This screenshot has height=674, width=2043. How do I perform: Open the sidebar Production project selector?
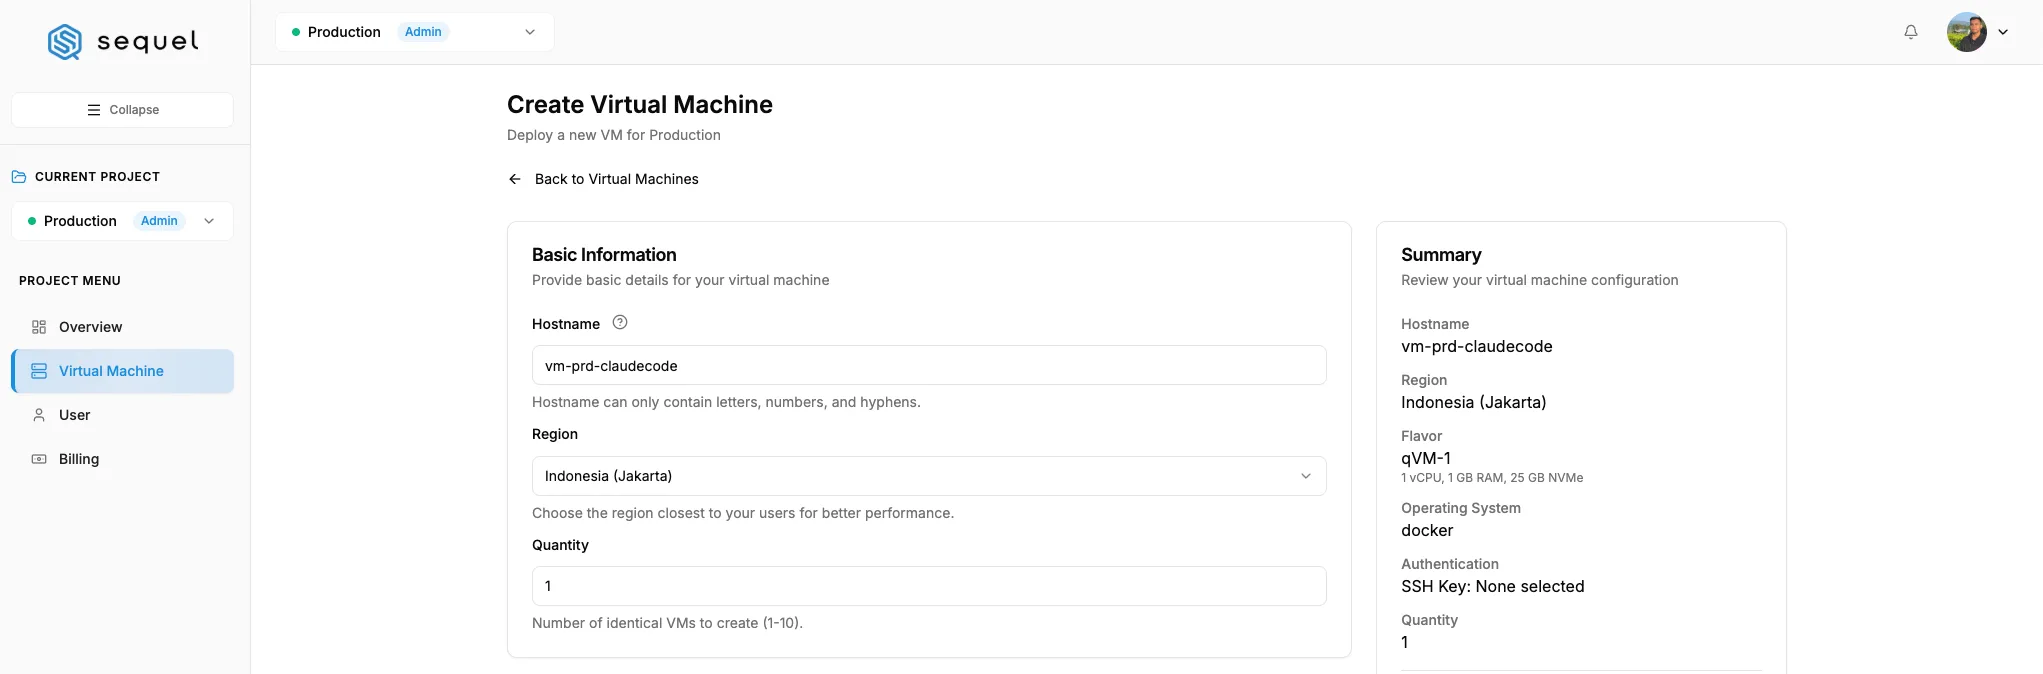pyautogui.click(x=122, y=221)
